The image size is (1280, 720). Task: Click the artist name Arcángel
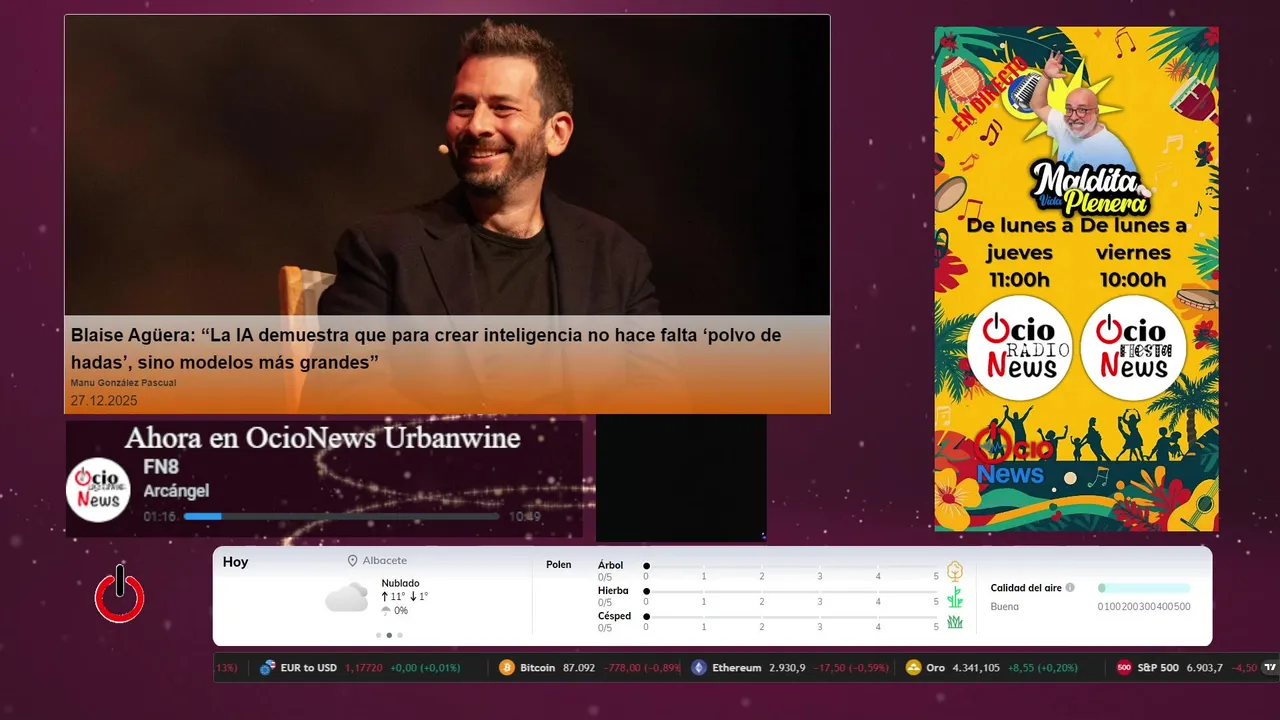(176, 491)
